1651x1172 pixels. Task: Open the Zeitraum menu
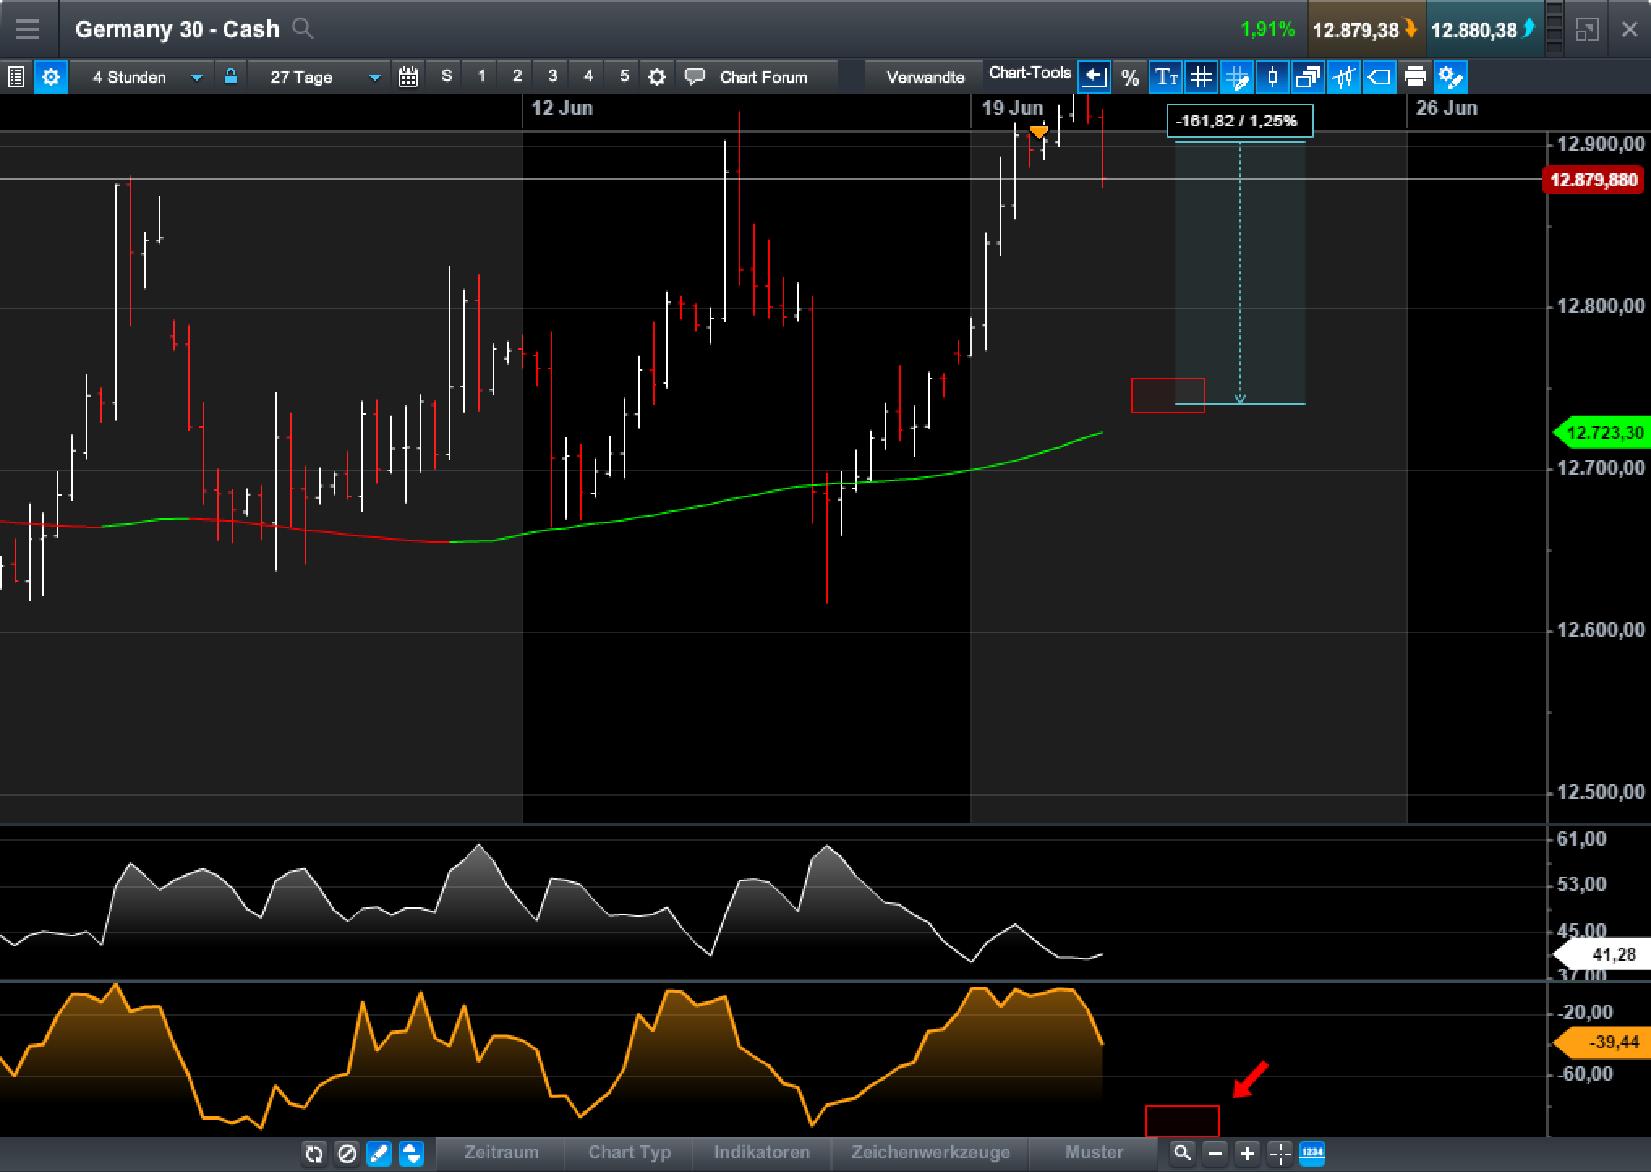(500, 1152)
